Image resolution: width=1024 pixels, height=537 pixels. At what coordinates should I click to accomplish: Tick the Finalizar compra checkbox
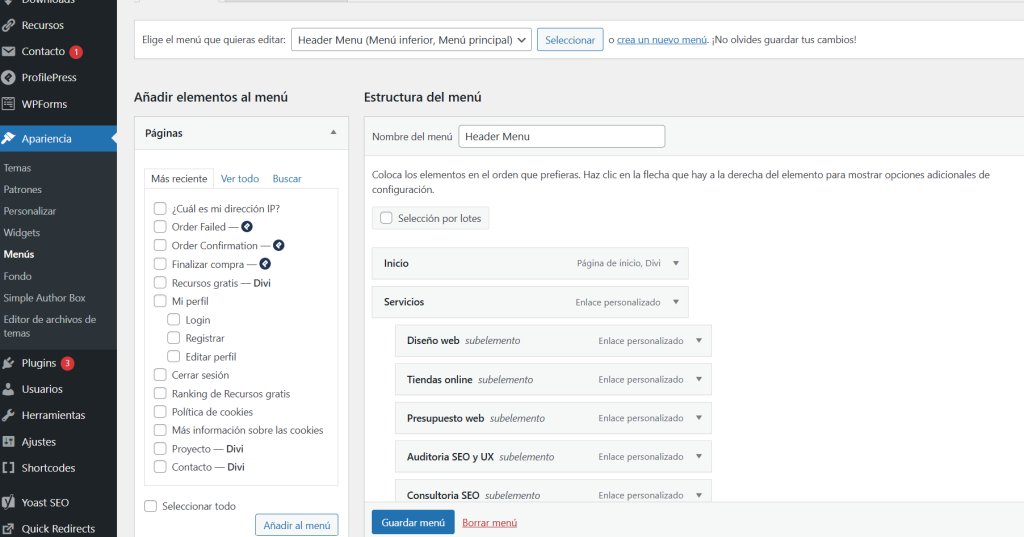pyautogui.click(x=160, y=264)
